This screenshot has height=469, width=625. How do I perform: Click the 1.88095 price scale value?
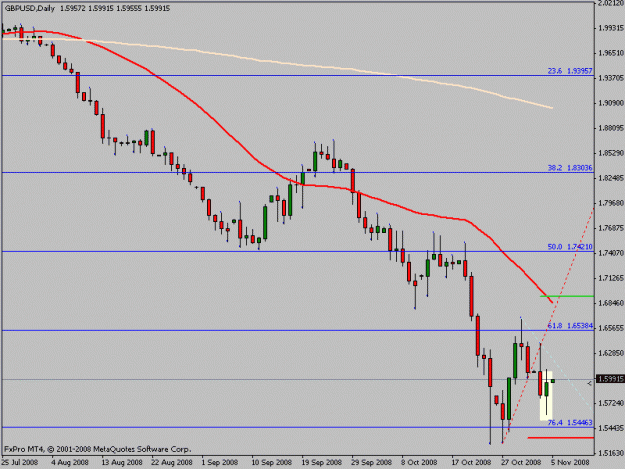(x=611, y=128)
